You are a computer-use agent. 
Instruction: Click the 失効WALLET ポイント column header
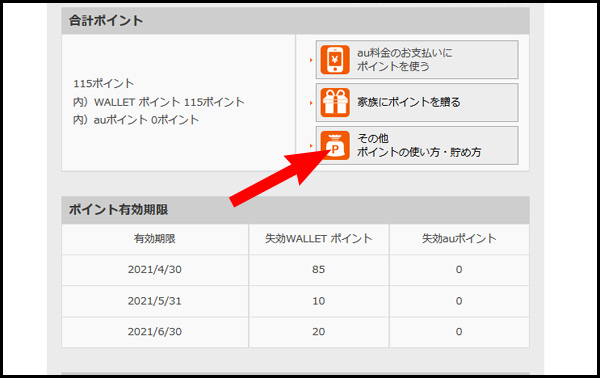tap(318, 239)
